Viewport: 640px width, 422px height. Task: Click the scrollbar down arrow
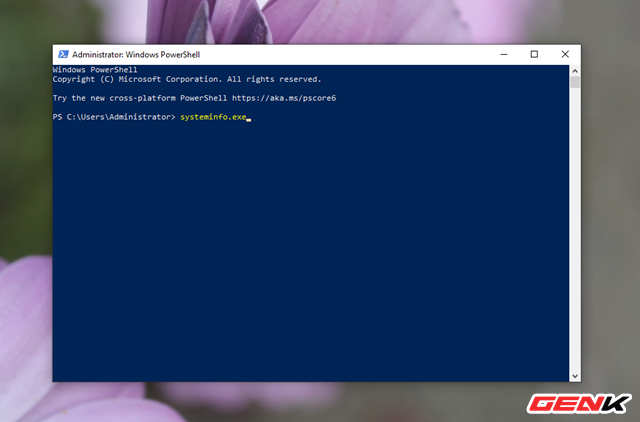pyautogui.click(x=575, y=376)
